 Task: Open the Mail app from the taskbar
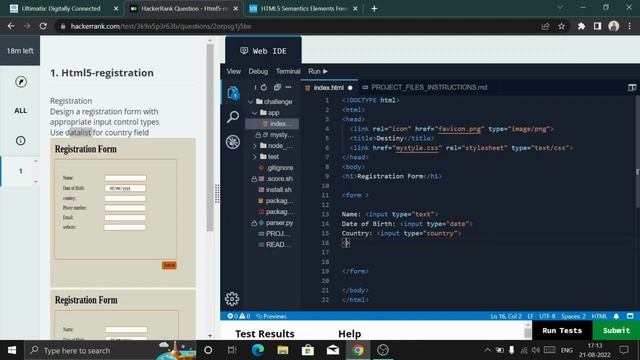[x=333, y=350]
